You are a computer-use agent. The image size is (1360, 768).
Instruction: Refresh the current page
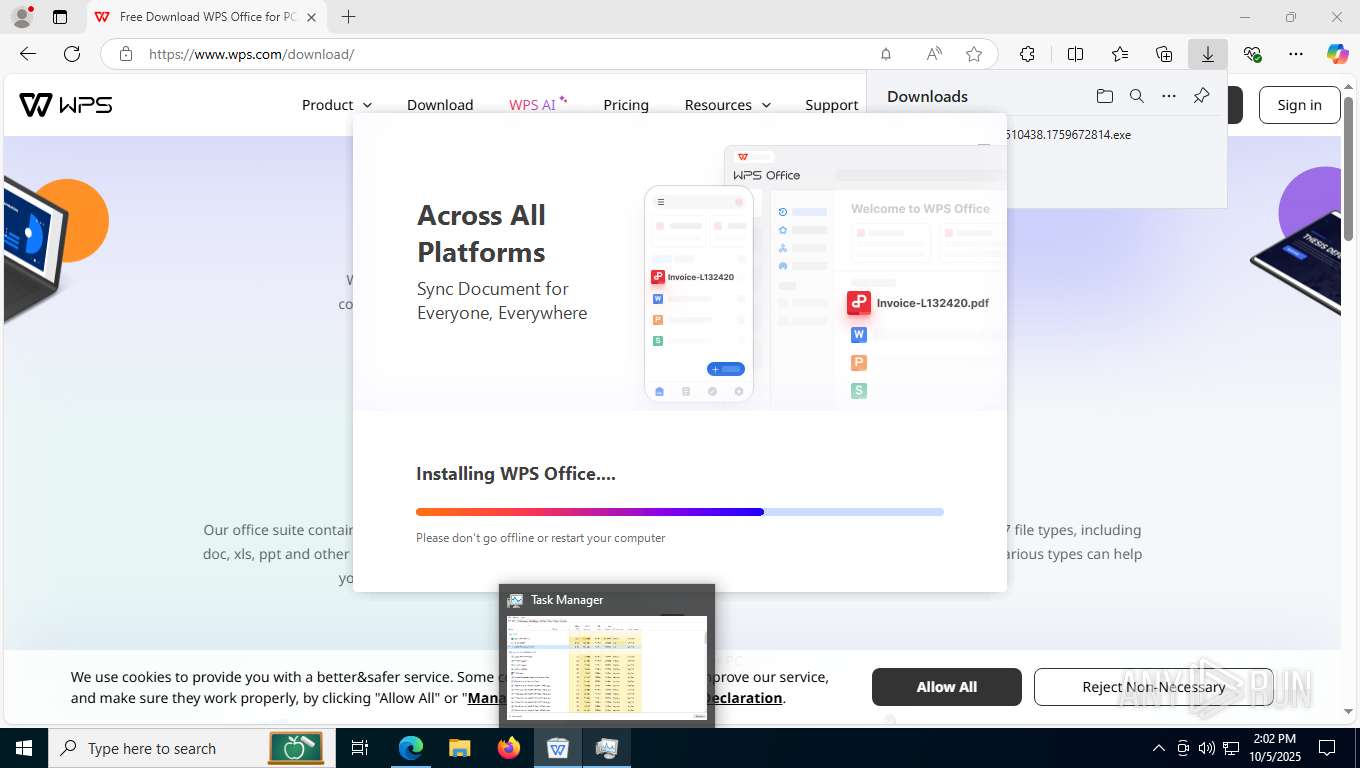72,54
